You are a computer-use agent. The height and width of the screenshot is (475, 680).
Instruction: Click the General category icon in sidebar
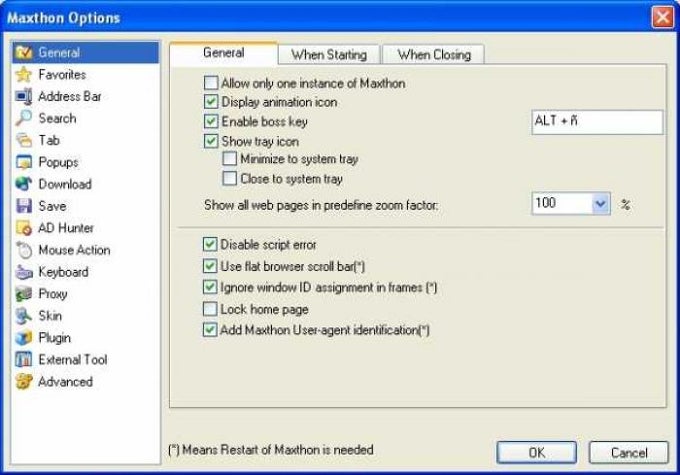[24, 52]
